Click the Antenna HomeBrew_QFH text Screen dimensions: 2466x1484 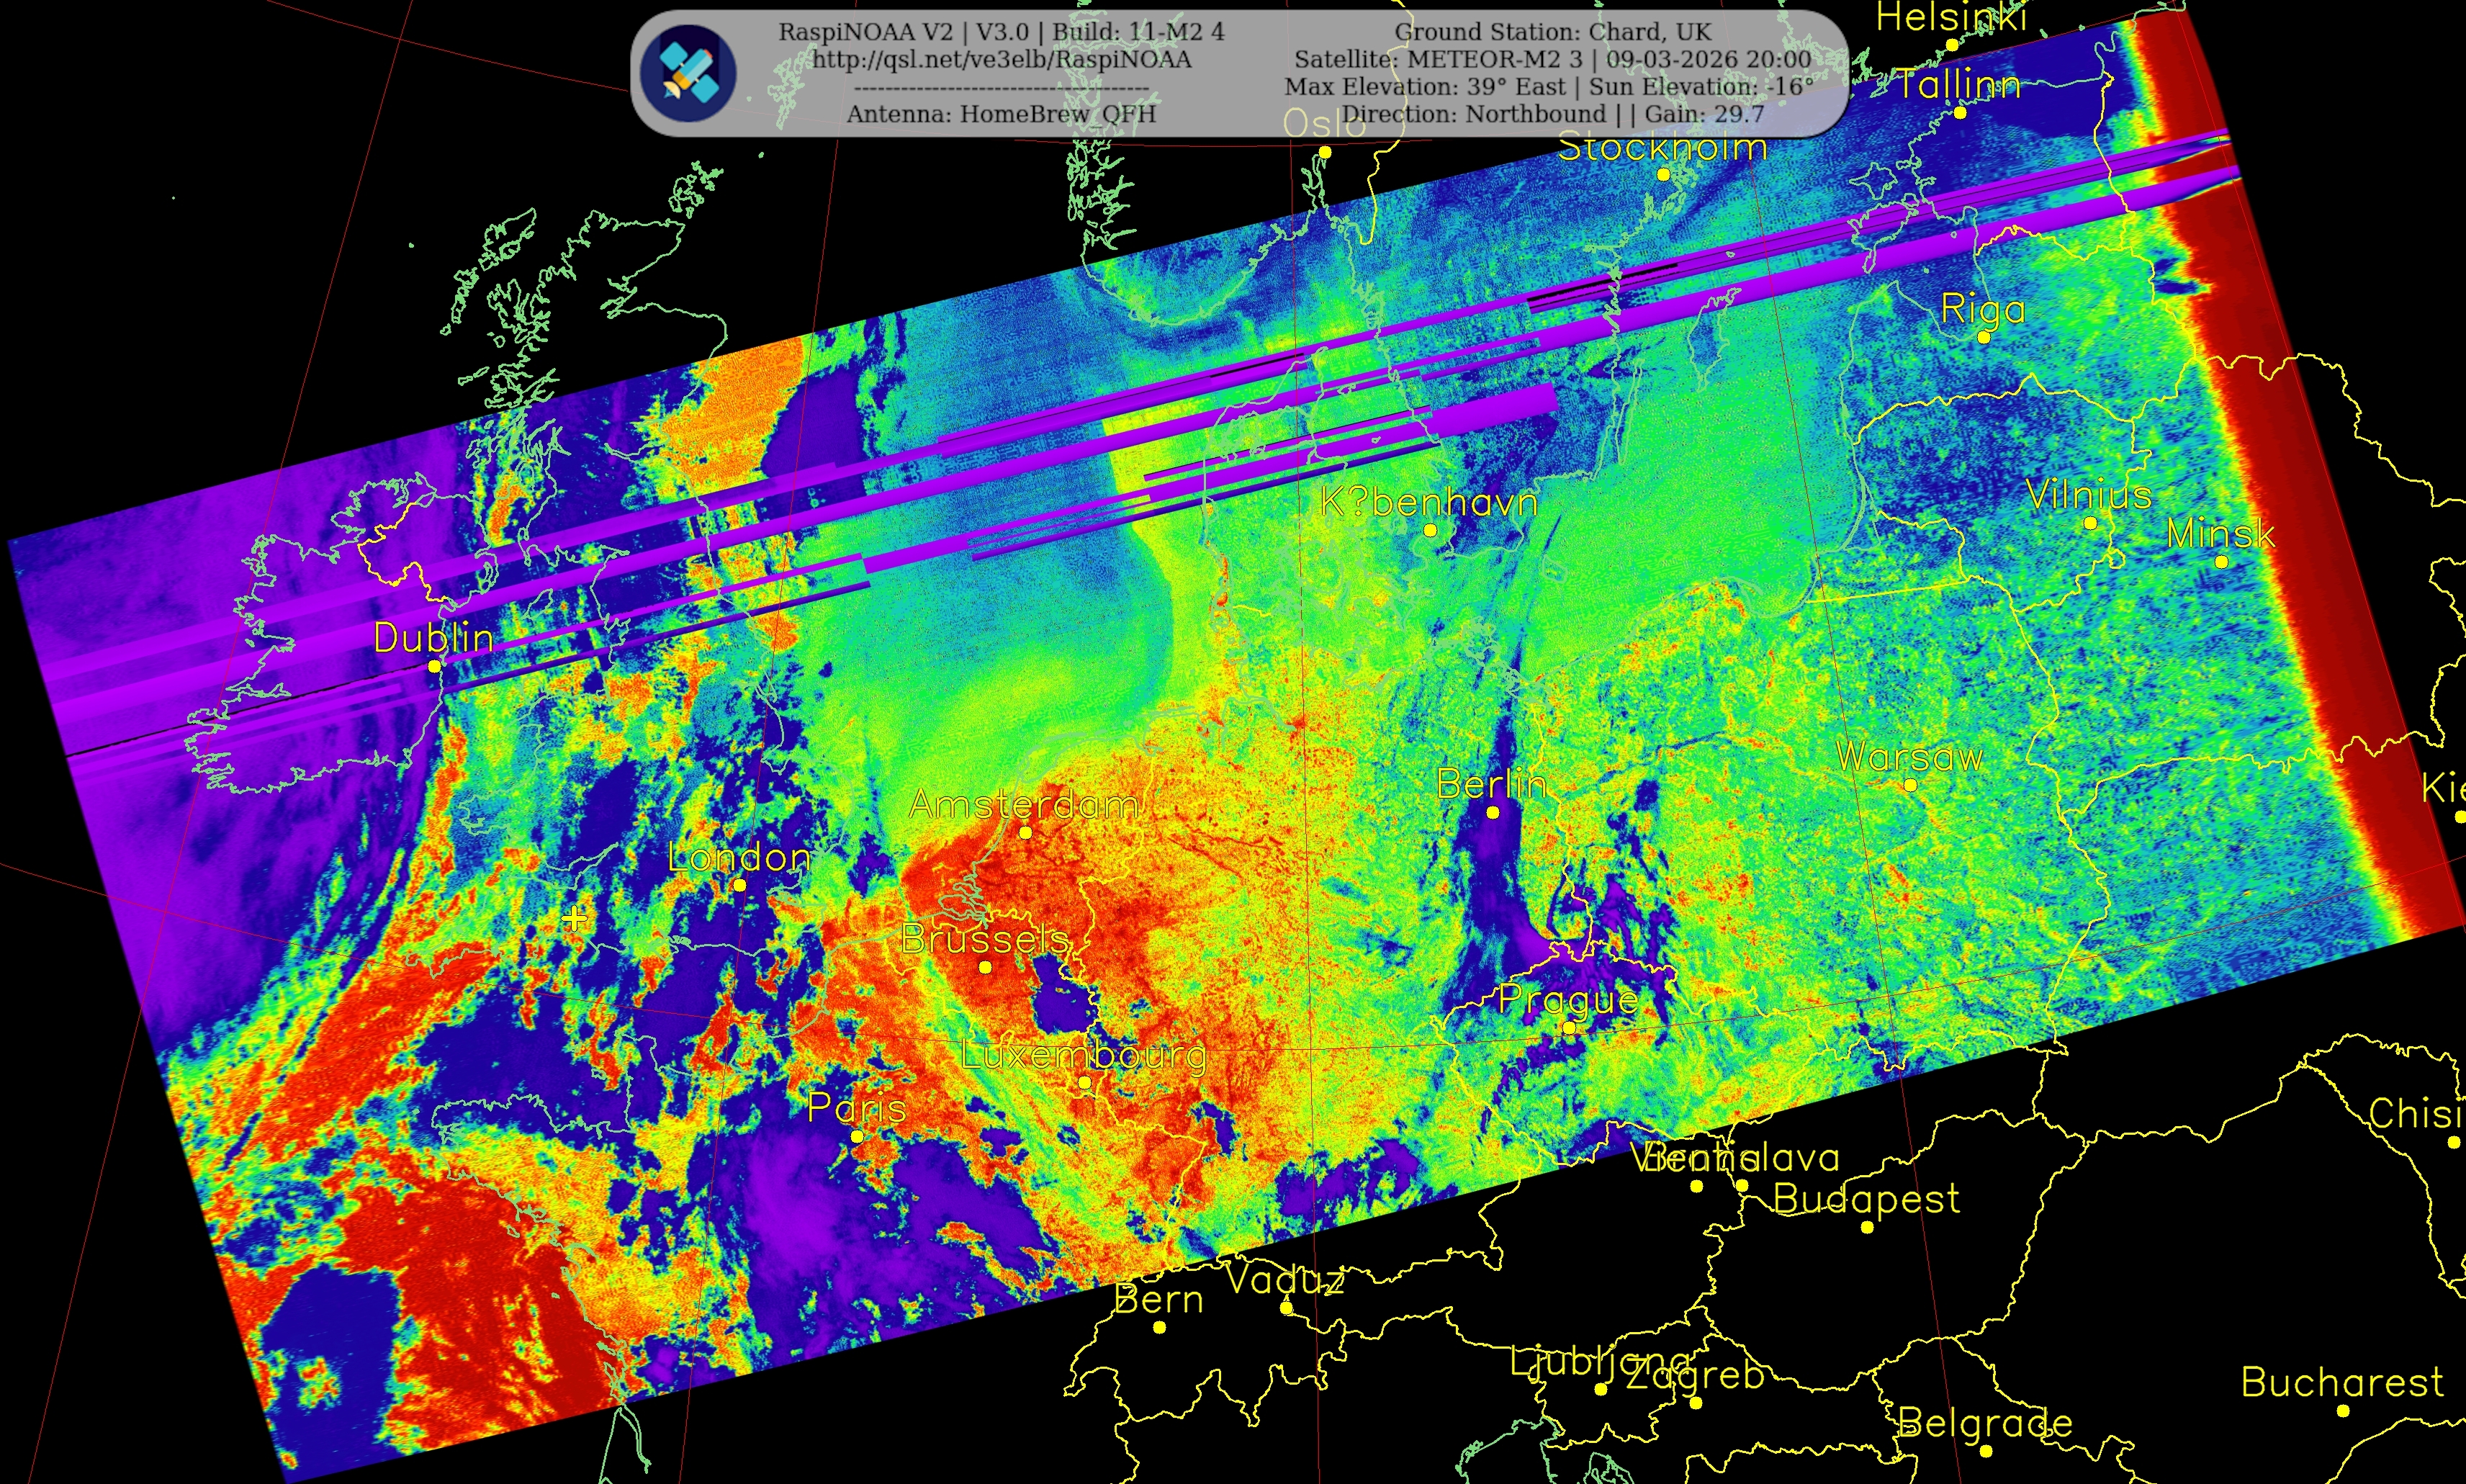click(x=1001, y=114)
